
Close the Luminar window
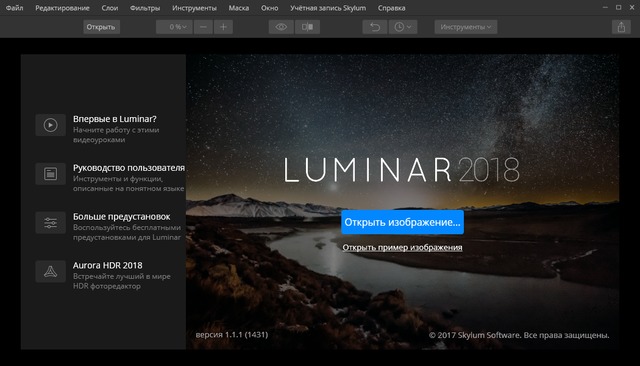(x=632, y=7)
